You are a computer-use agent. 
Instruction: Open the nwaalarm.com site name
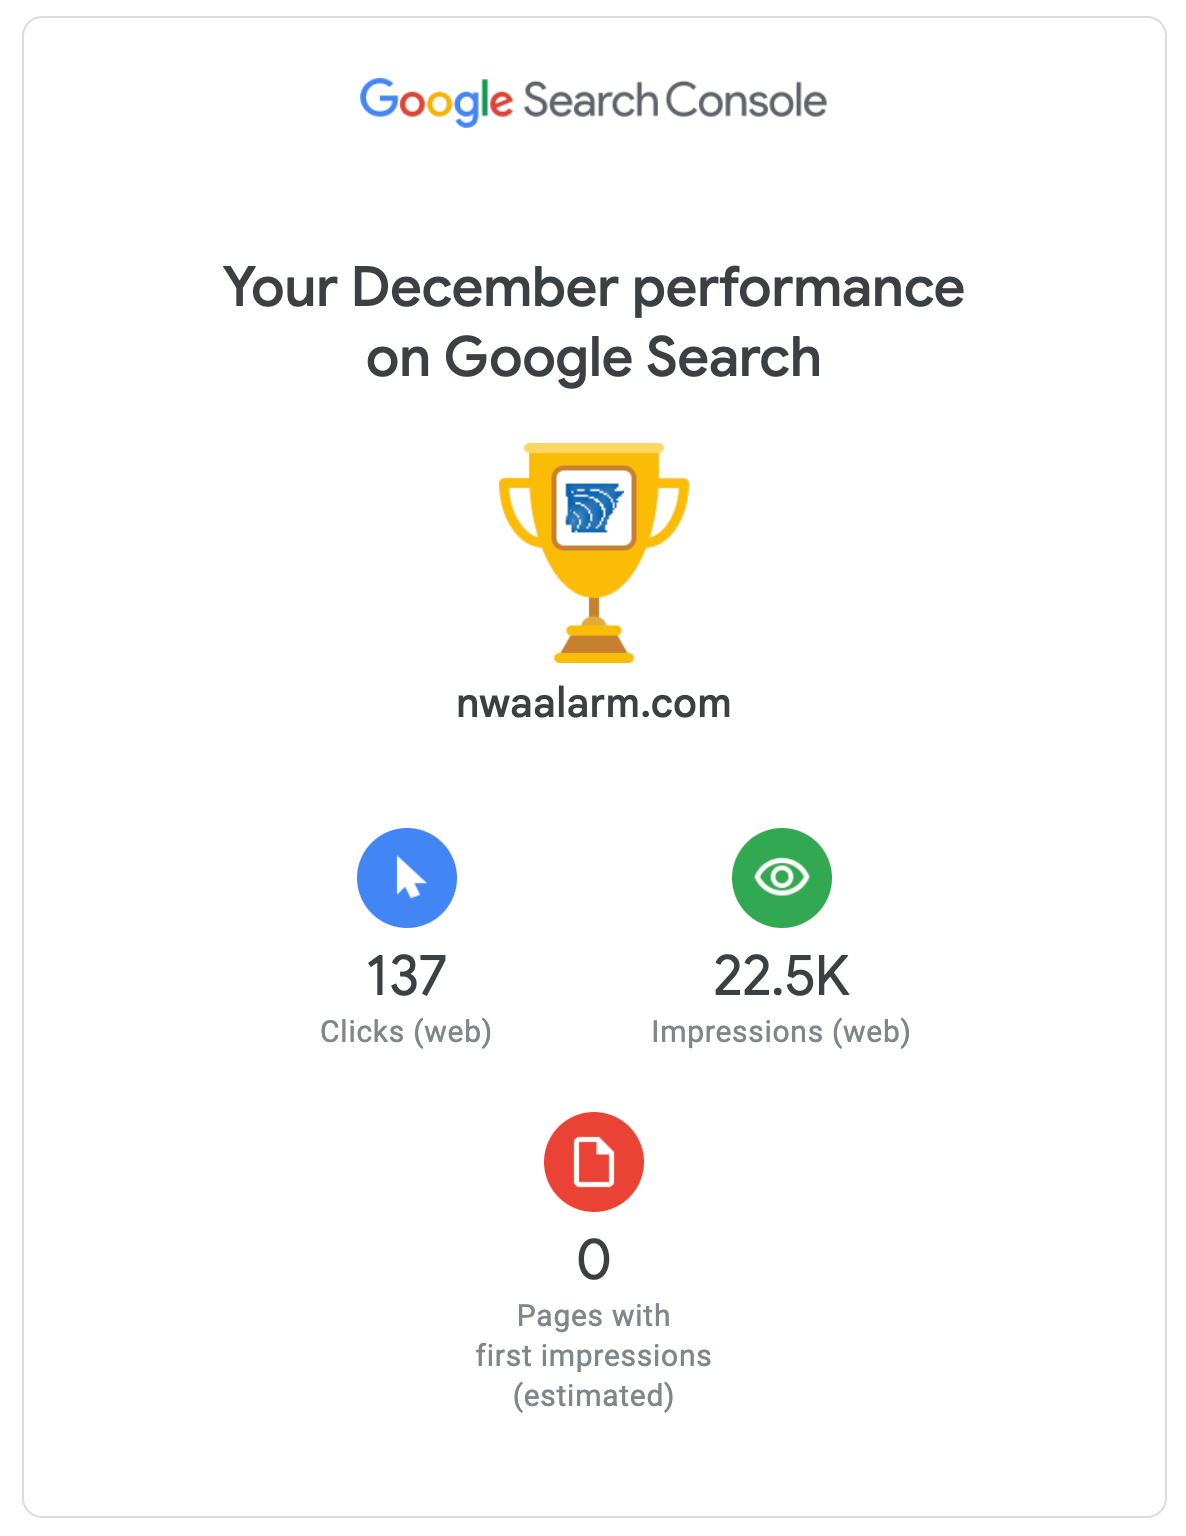tap(593, 703)
